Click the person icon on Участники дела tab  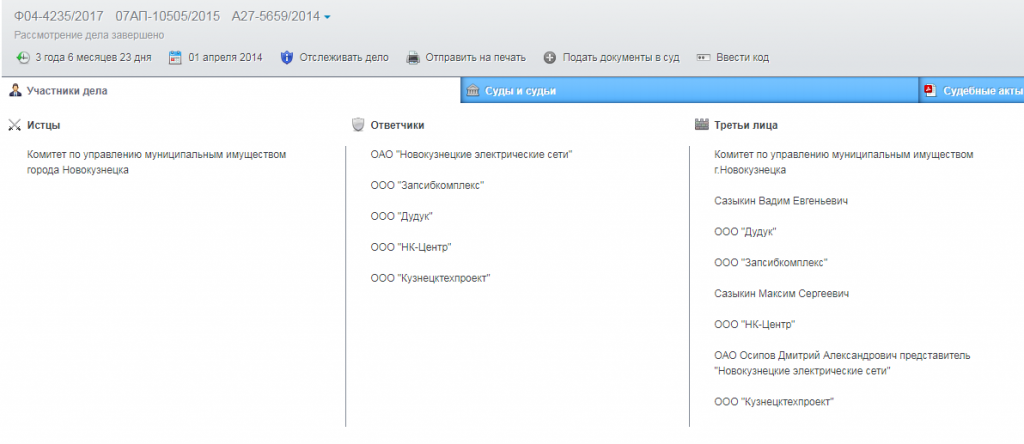point(15,91)
